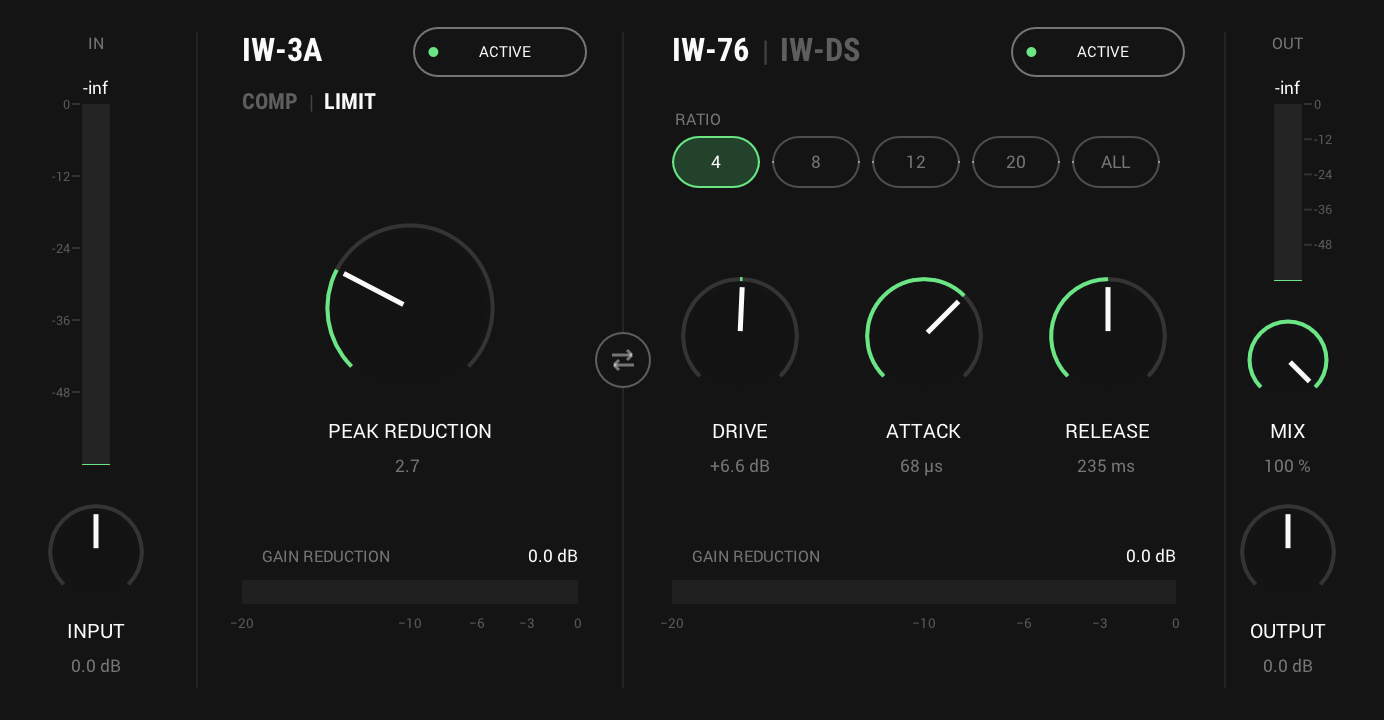This screenshot has height=720, width=1384.
Task: Click the IW-3A gain reduction meter bar
Action: (410, 592)
